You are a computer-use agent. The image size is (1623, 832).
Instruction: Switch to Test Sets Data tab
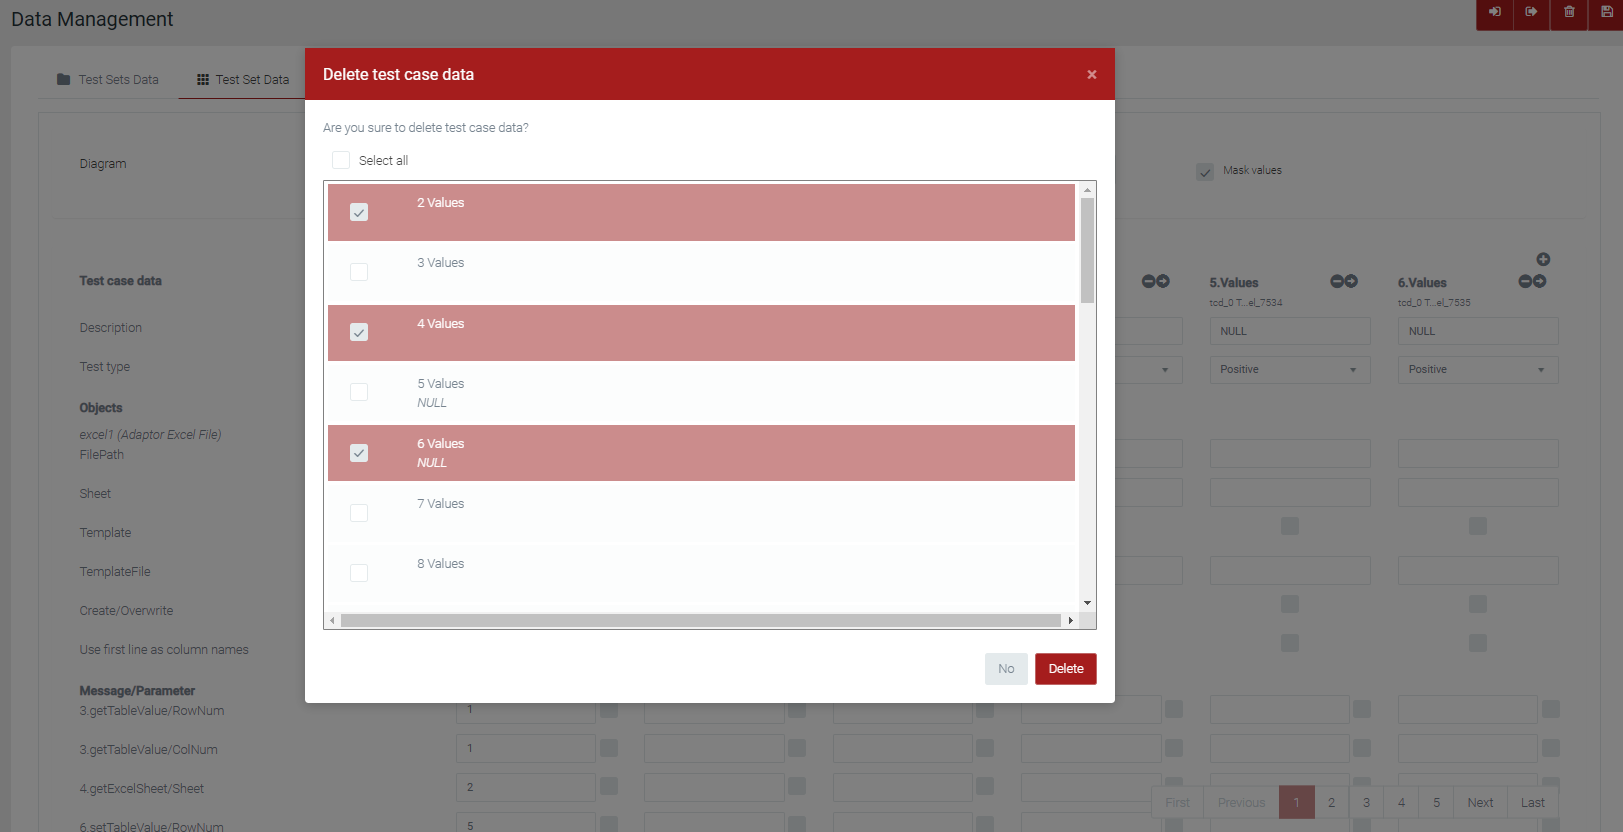108,80
